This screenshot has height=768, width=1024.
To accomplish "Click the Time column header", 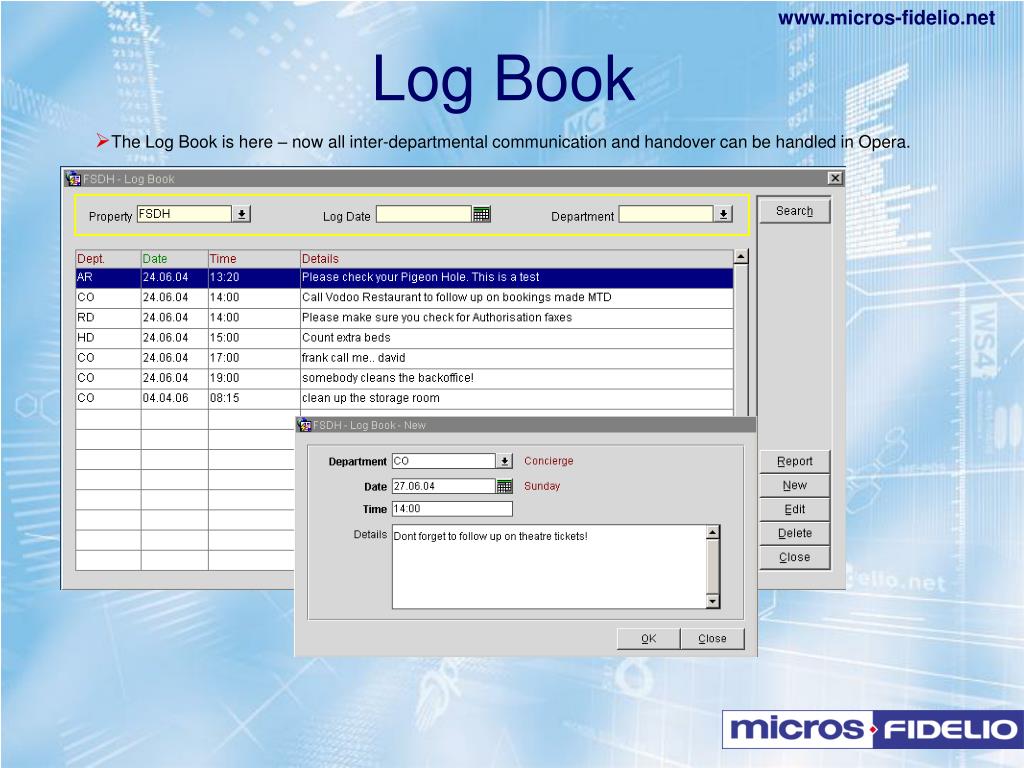I will 254,259.
